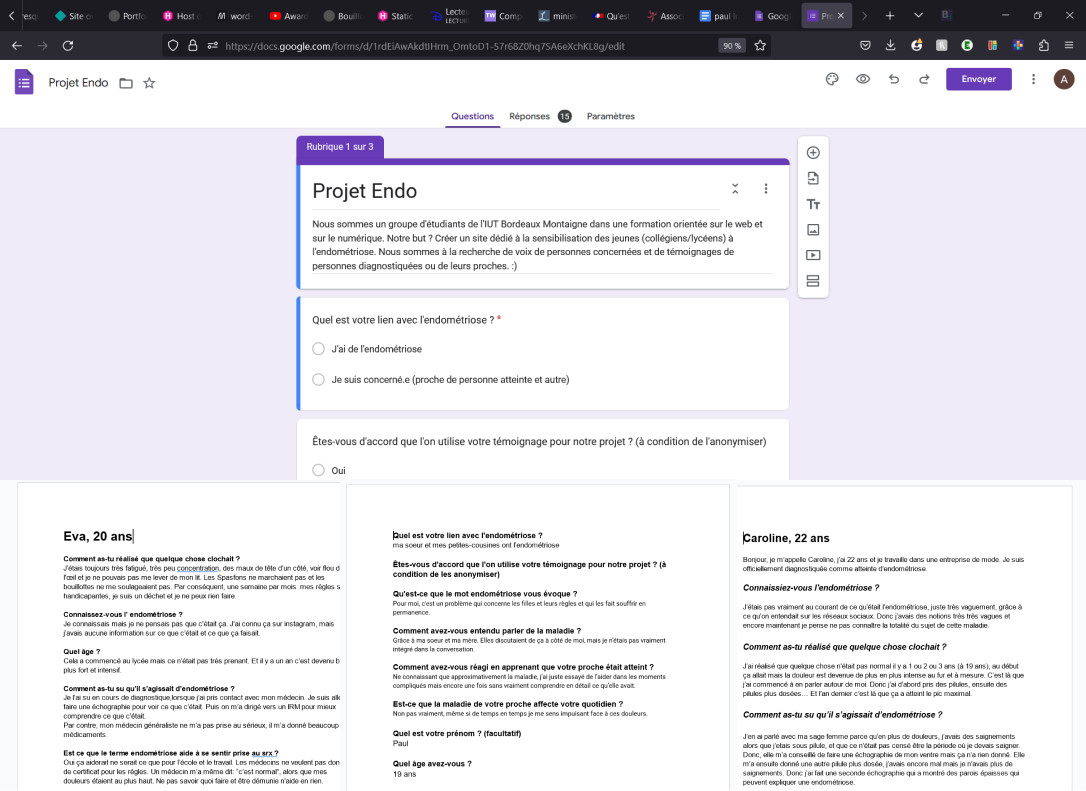Star the Projet Endo form
This screenshot has width=1086, height=791.
(x=149, y=83)
